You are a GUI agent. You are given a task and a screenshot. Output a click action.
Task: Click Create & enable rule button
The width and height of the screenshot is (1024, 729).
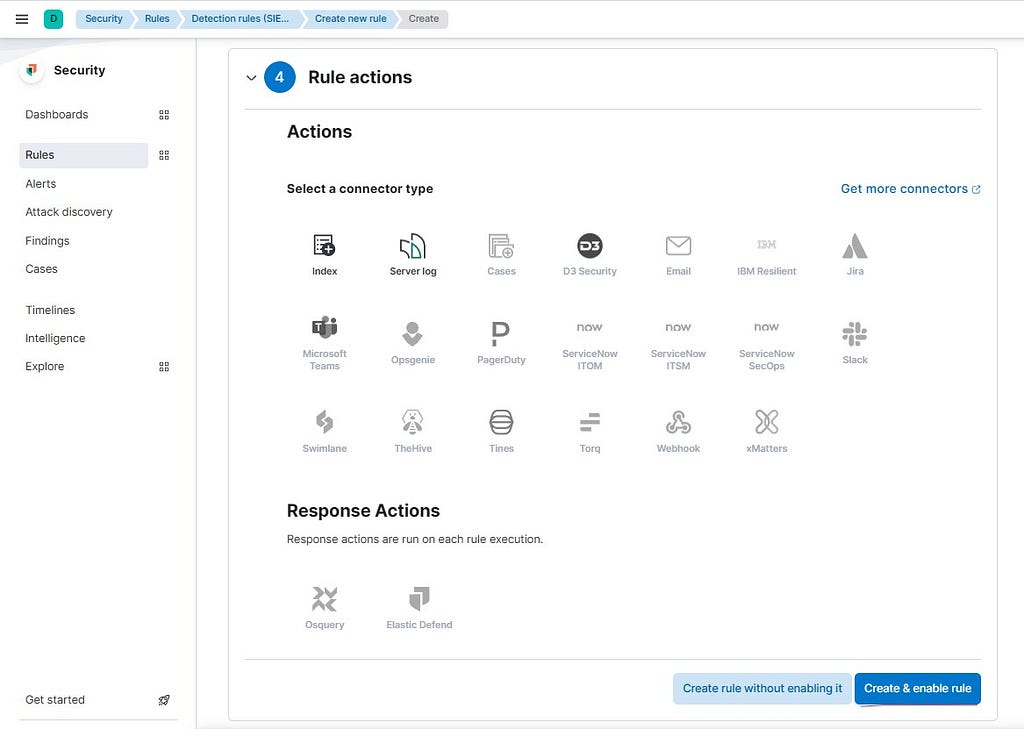[918, 688]
